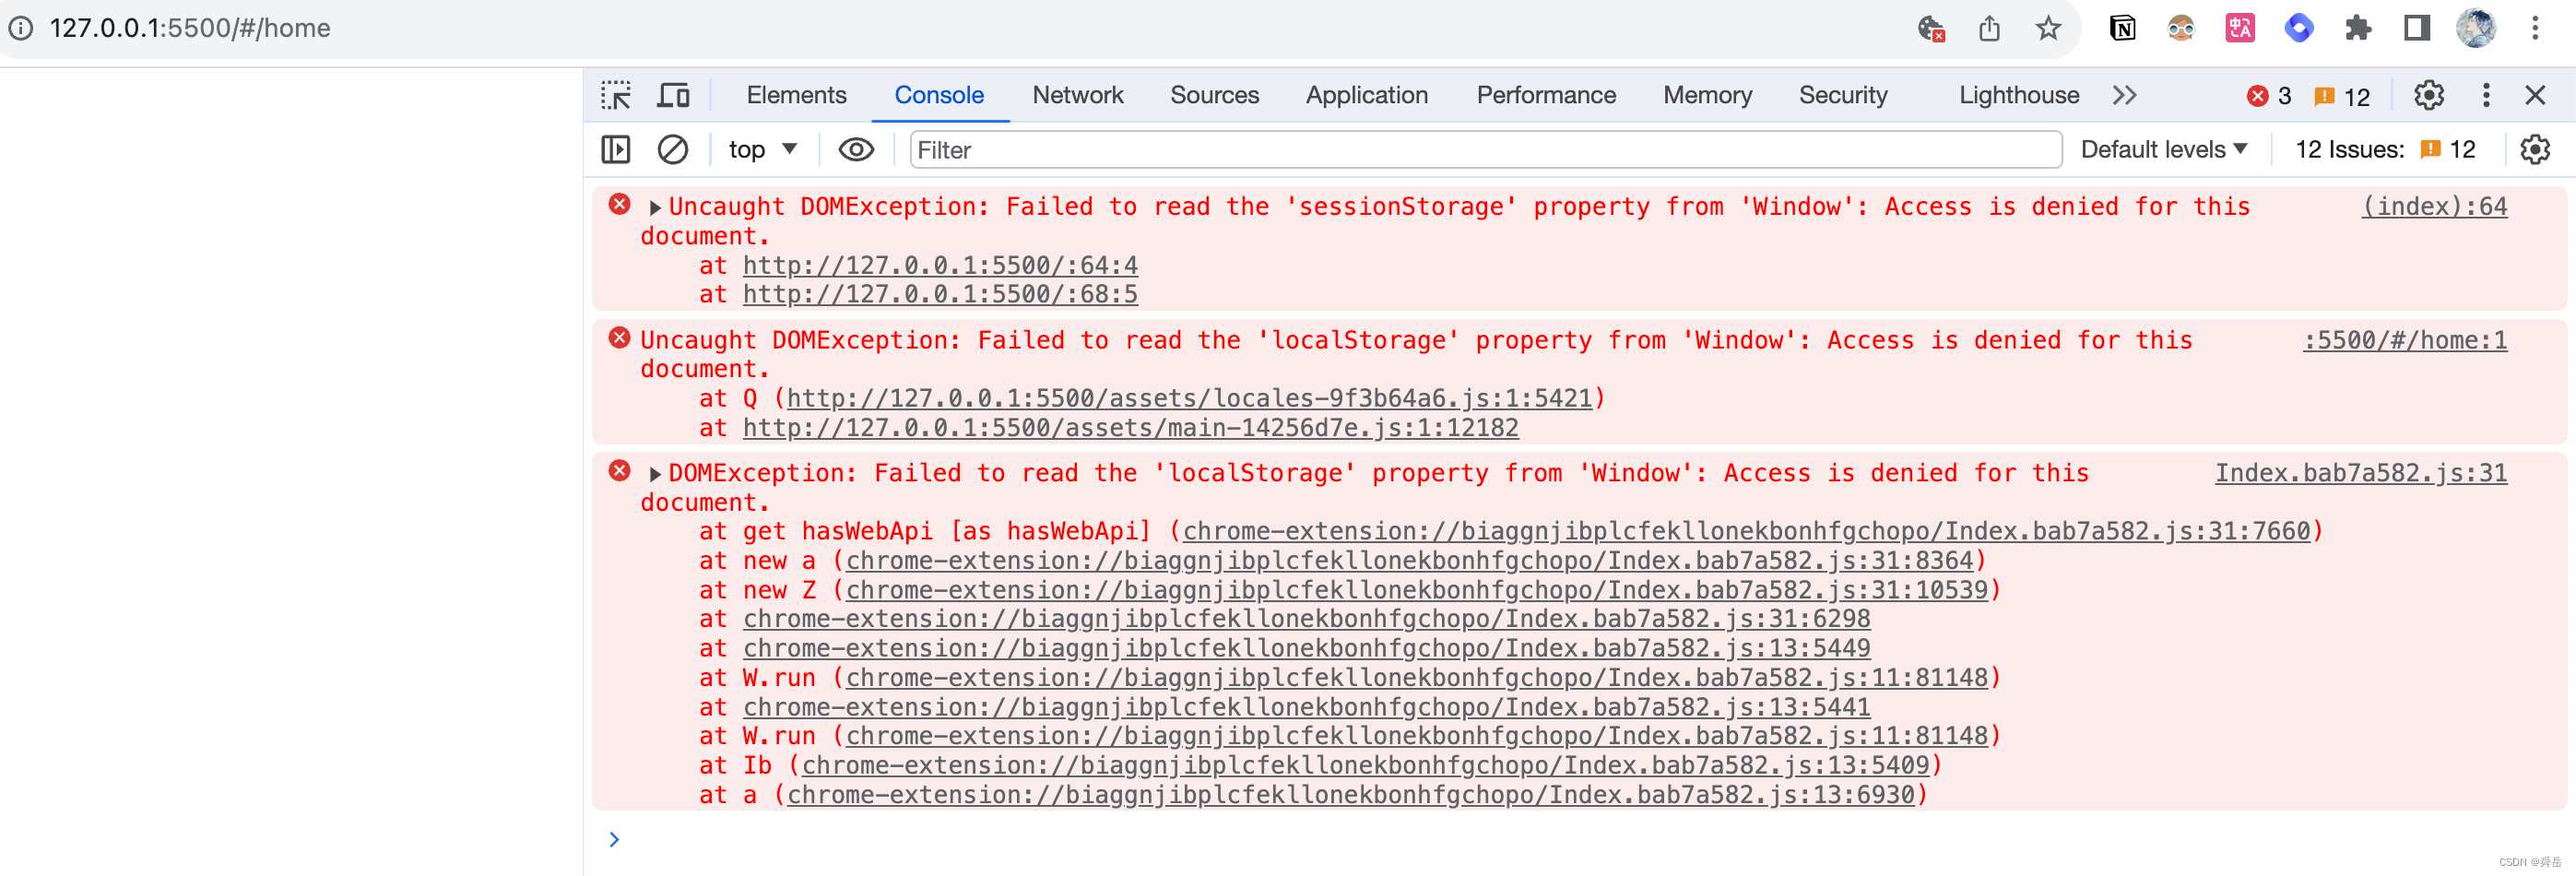The width and height of the screenshot is (2576, 876).
Task: Switch to the Sources tab
Action: (x=1214, y=95)
